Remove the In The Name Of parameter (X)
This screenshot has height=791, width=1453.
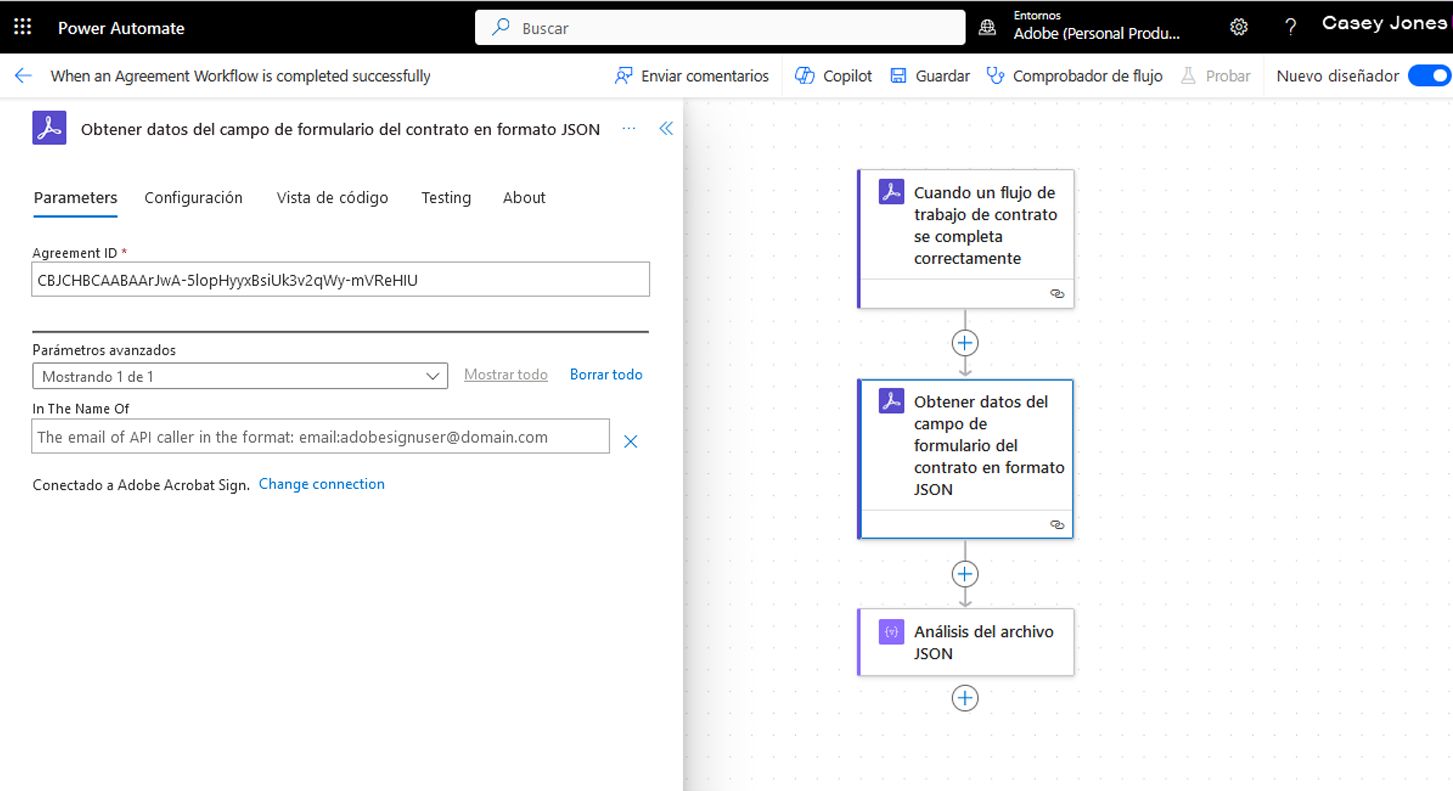pyautogui.click(x=631, y=441)
